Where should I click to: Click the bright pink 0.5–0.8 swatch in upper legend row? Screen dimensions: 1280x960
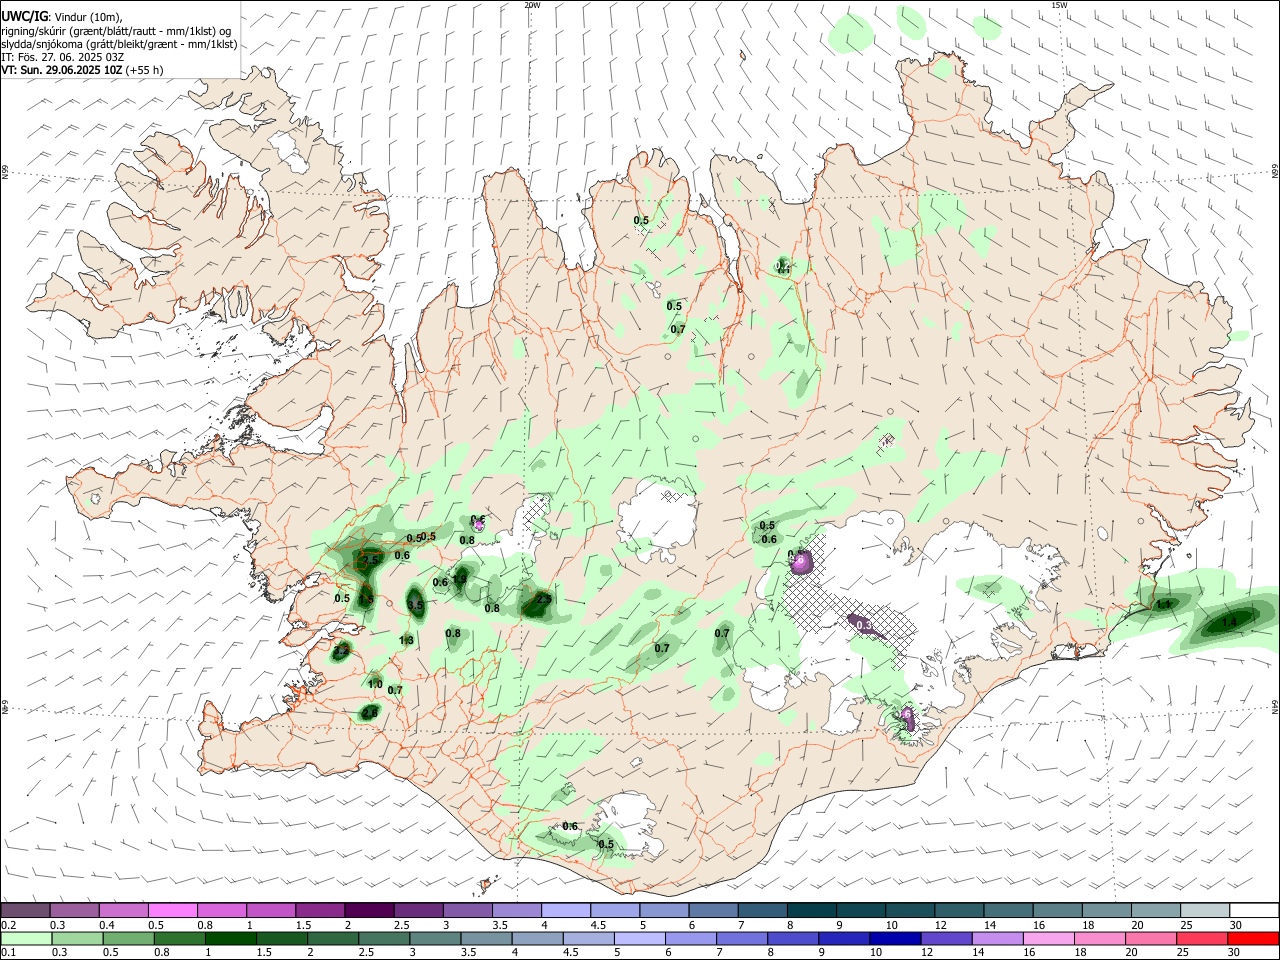point(172,911)
